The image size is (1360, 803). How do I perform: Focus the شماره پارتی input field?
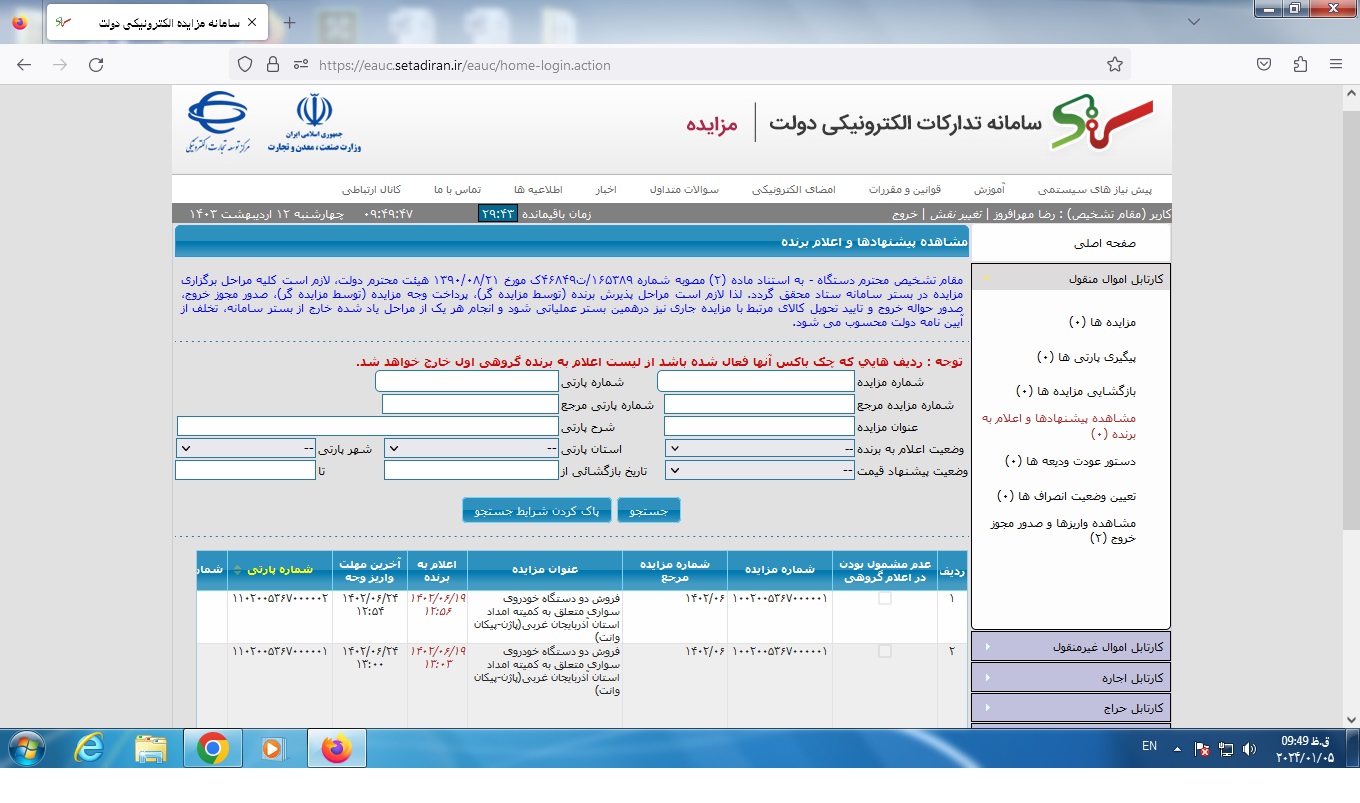[x=467, y=381]
